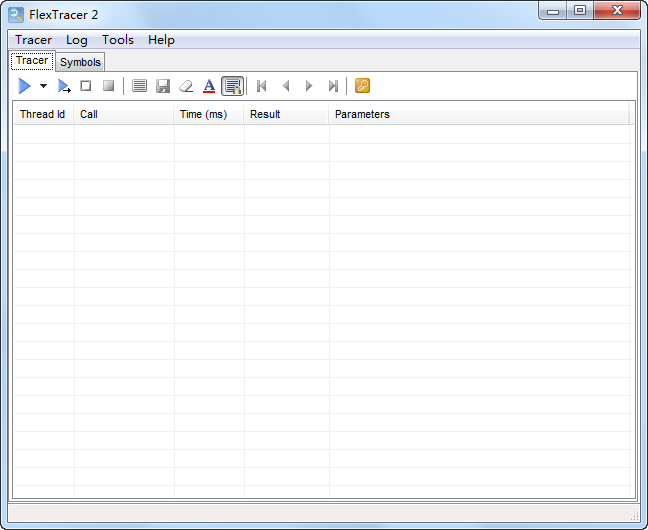Open the Tools menu
The image size is (648, 530).
tap(118, 40)
